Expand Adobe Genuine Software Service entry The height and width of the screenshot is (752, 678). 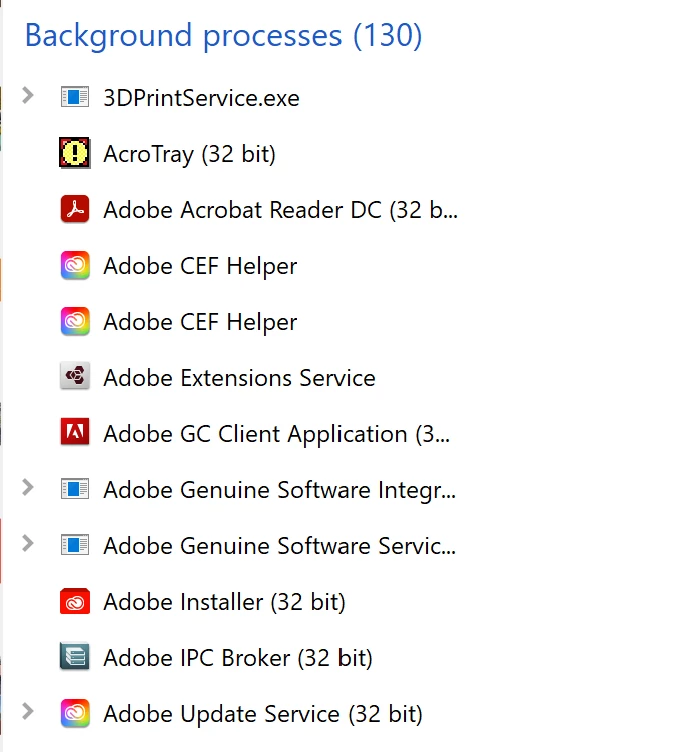click(28, 543)
